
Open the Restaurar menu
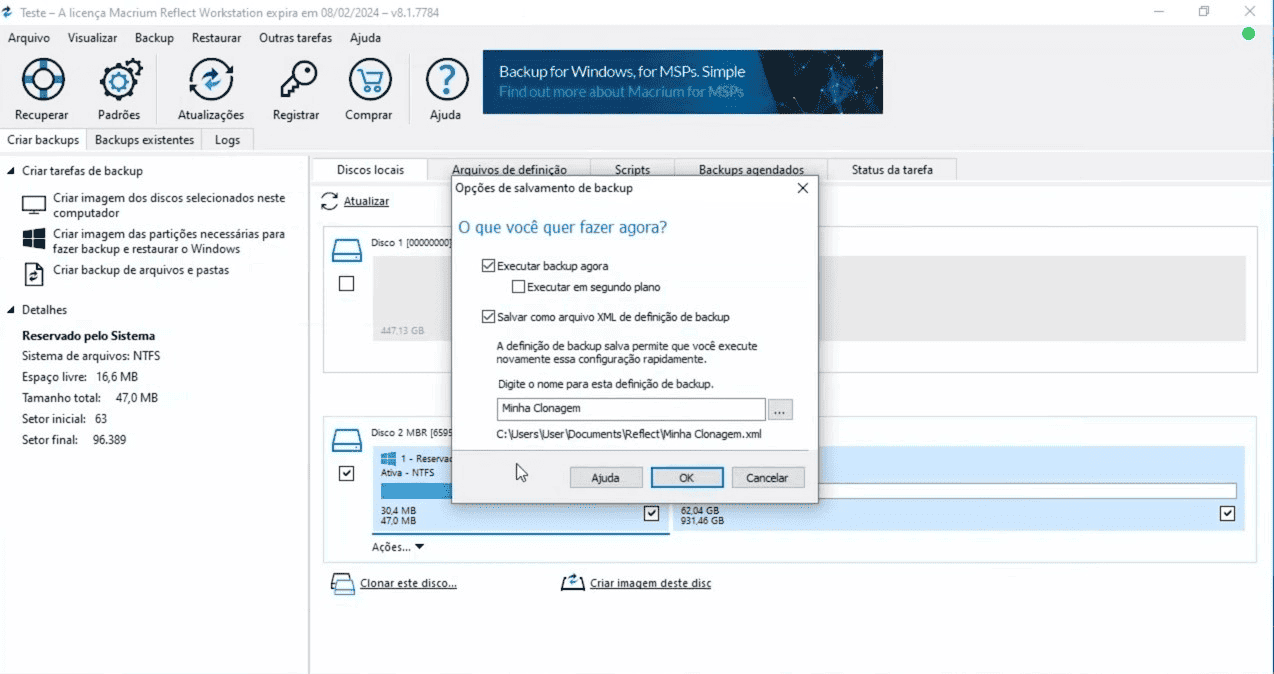tap(216, 38)
